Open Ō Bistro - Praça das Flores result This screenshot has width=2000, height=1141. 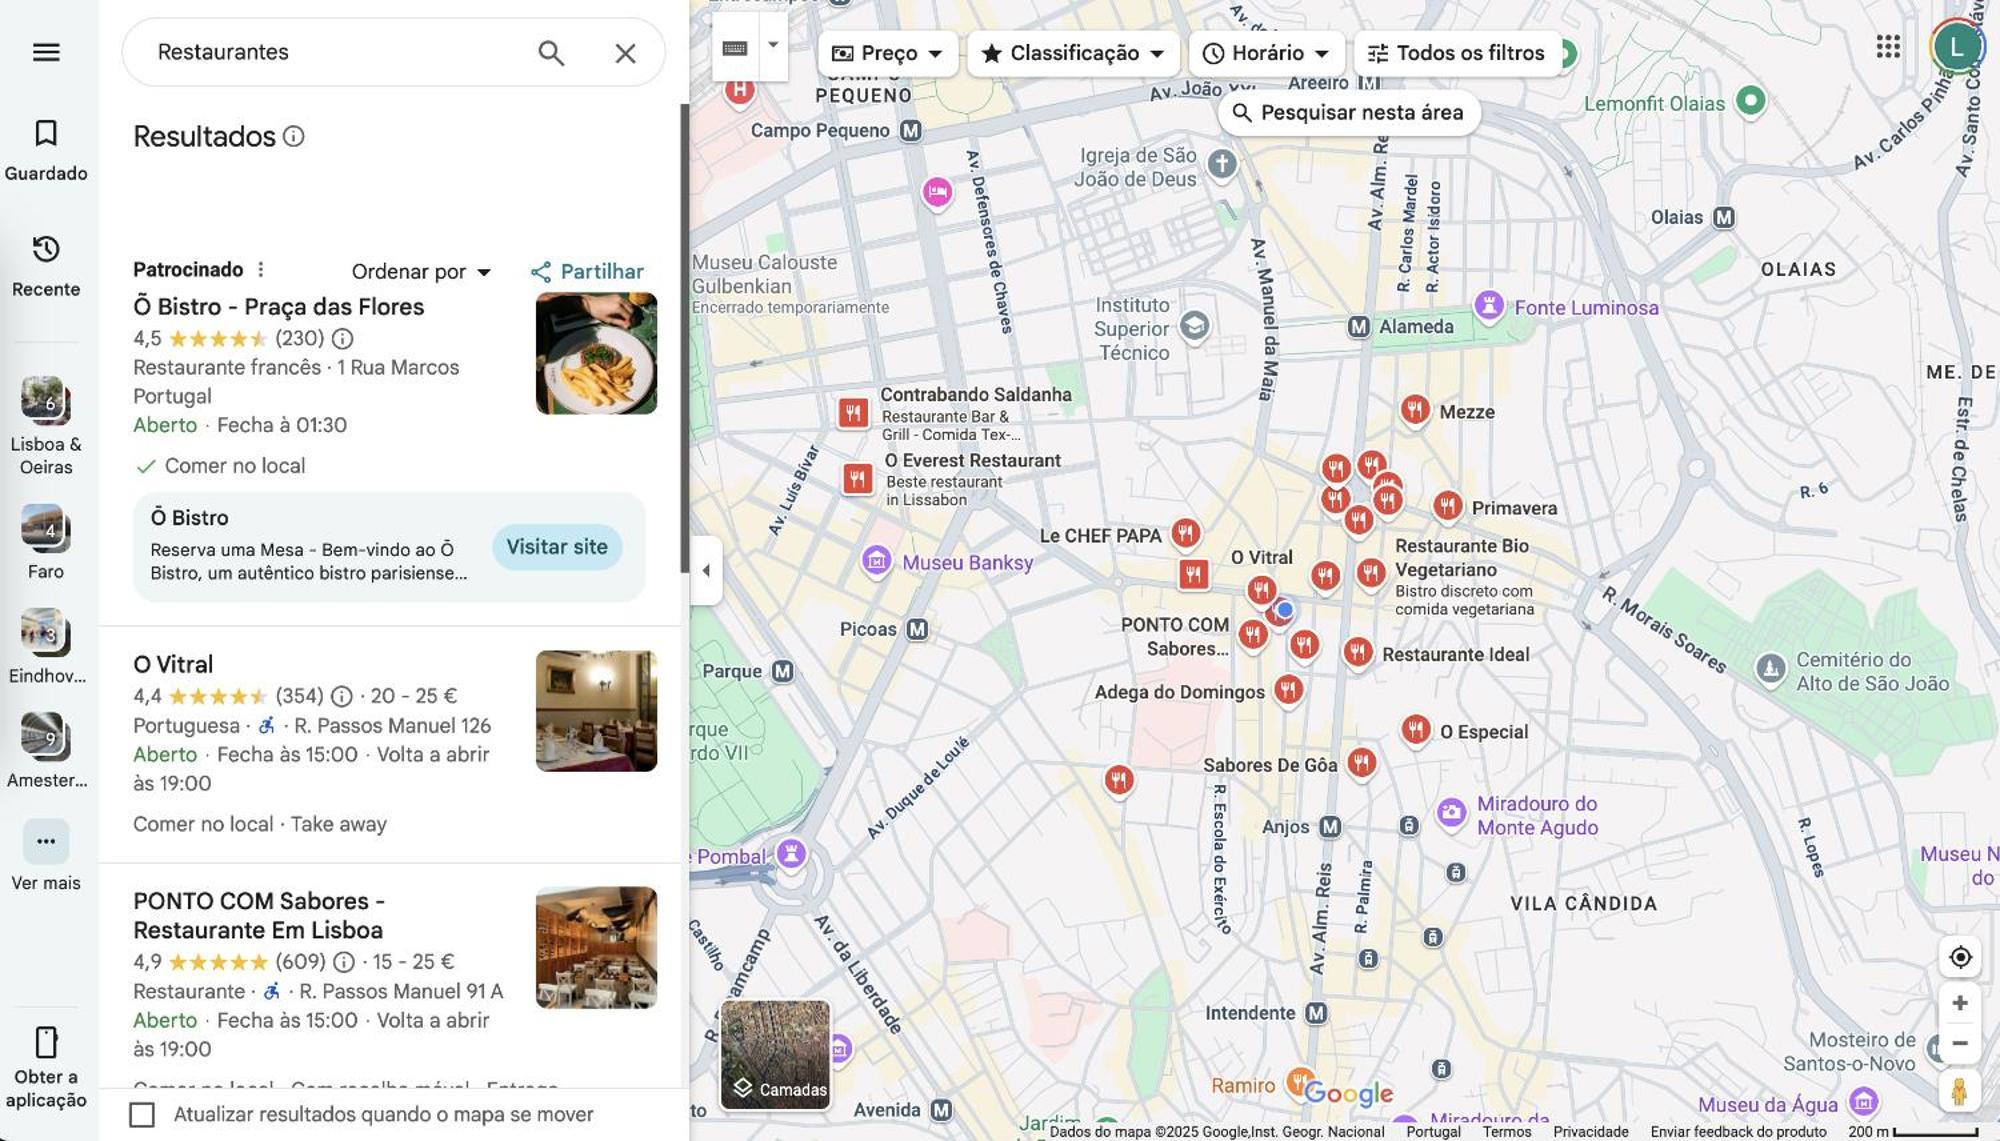pyautogui.click(x=279, y=307)
